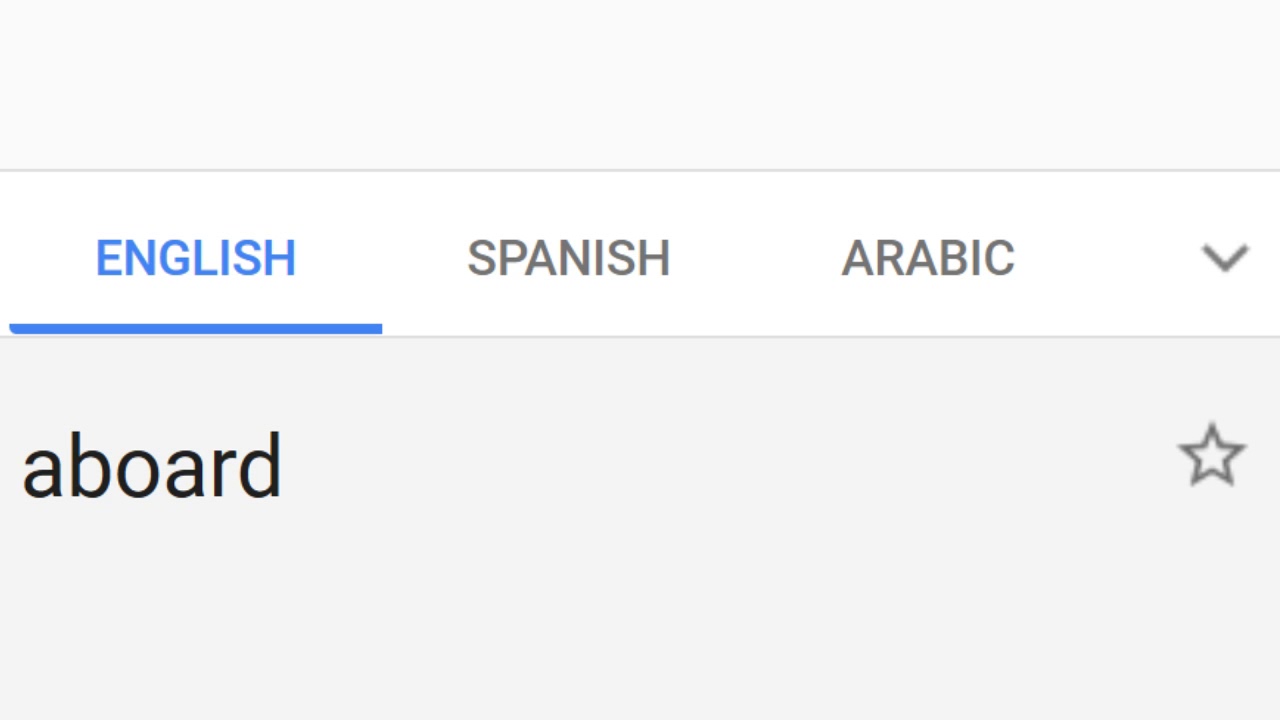Add "aboard" to the saved phrasebook
Screen dimensions: 1280x720
point(1212,456)
